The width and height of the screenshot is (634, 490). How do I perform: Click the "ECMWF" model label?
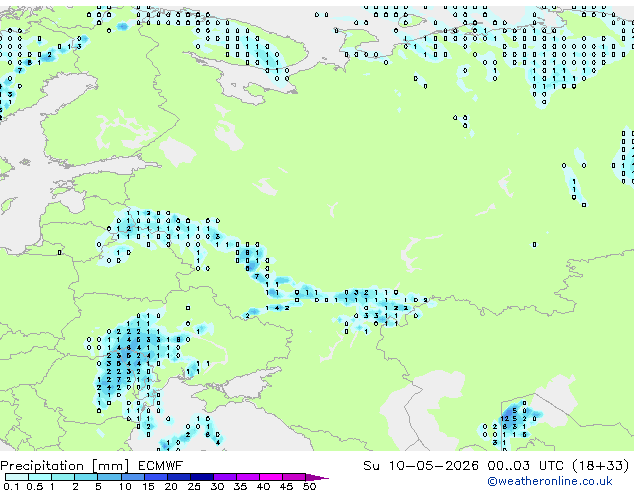point(161,466)
